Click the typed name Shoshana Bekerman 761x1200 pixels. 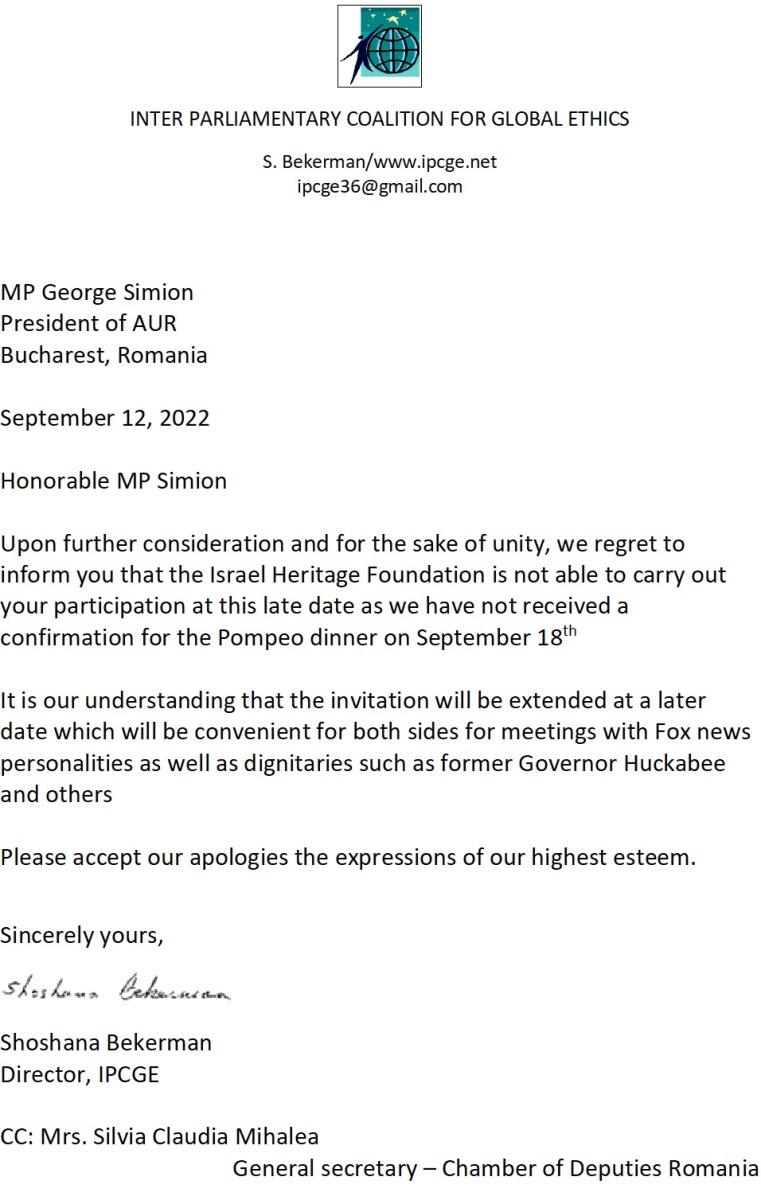106,1043
